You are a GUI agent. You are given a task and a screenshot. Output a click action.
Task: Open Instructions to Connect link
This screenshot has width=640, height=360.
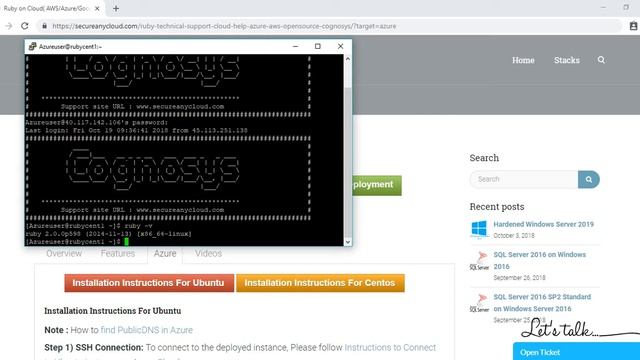point(390,347)
